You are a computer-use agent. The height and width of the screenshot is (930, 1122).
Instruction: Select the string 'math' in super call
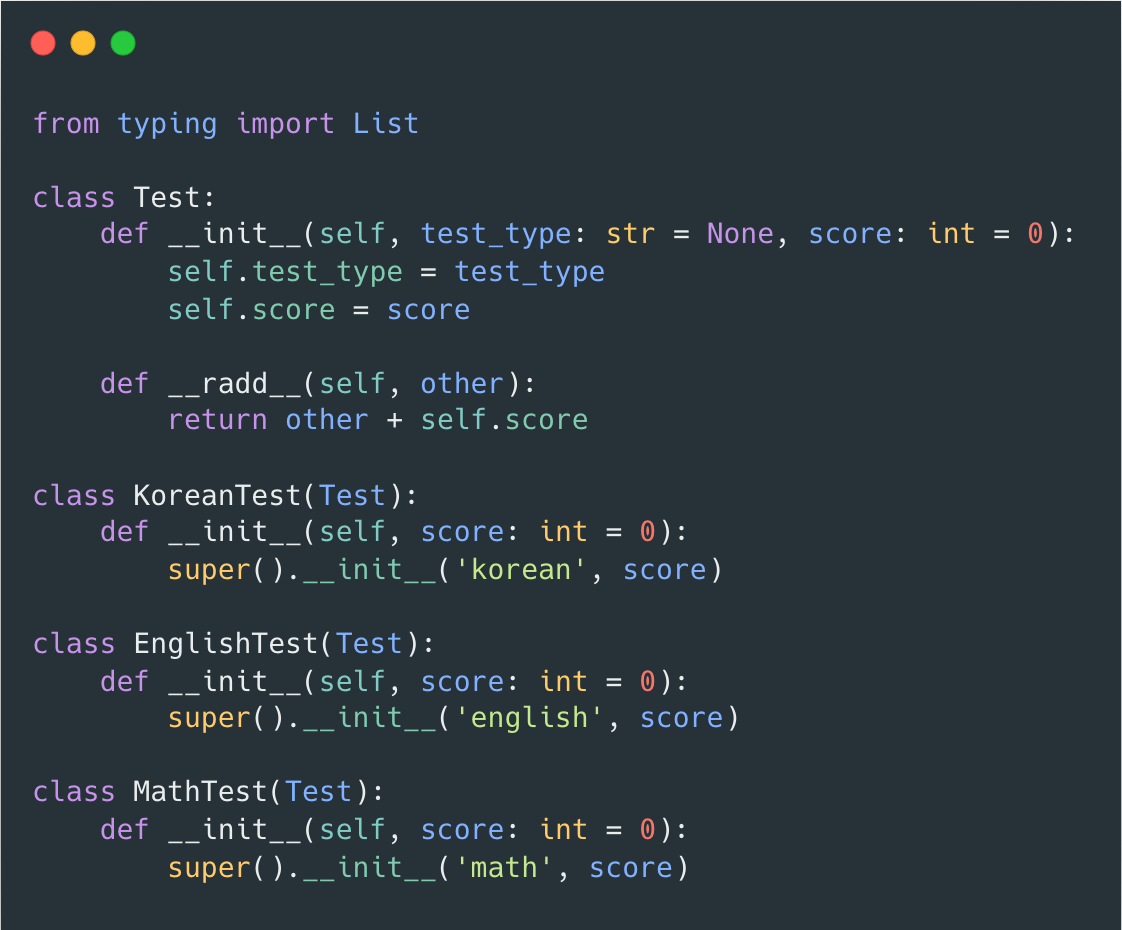point(503,867)
